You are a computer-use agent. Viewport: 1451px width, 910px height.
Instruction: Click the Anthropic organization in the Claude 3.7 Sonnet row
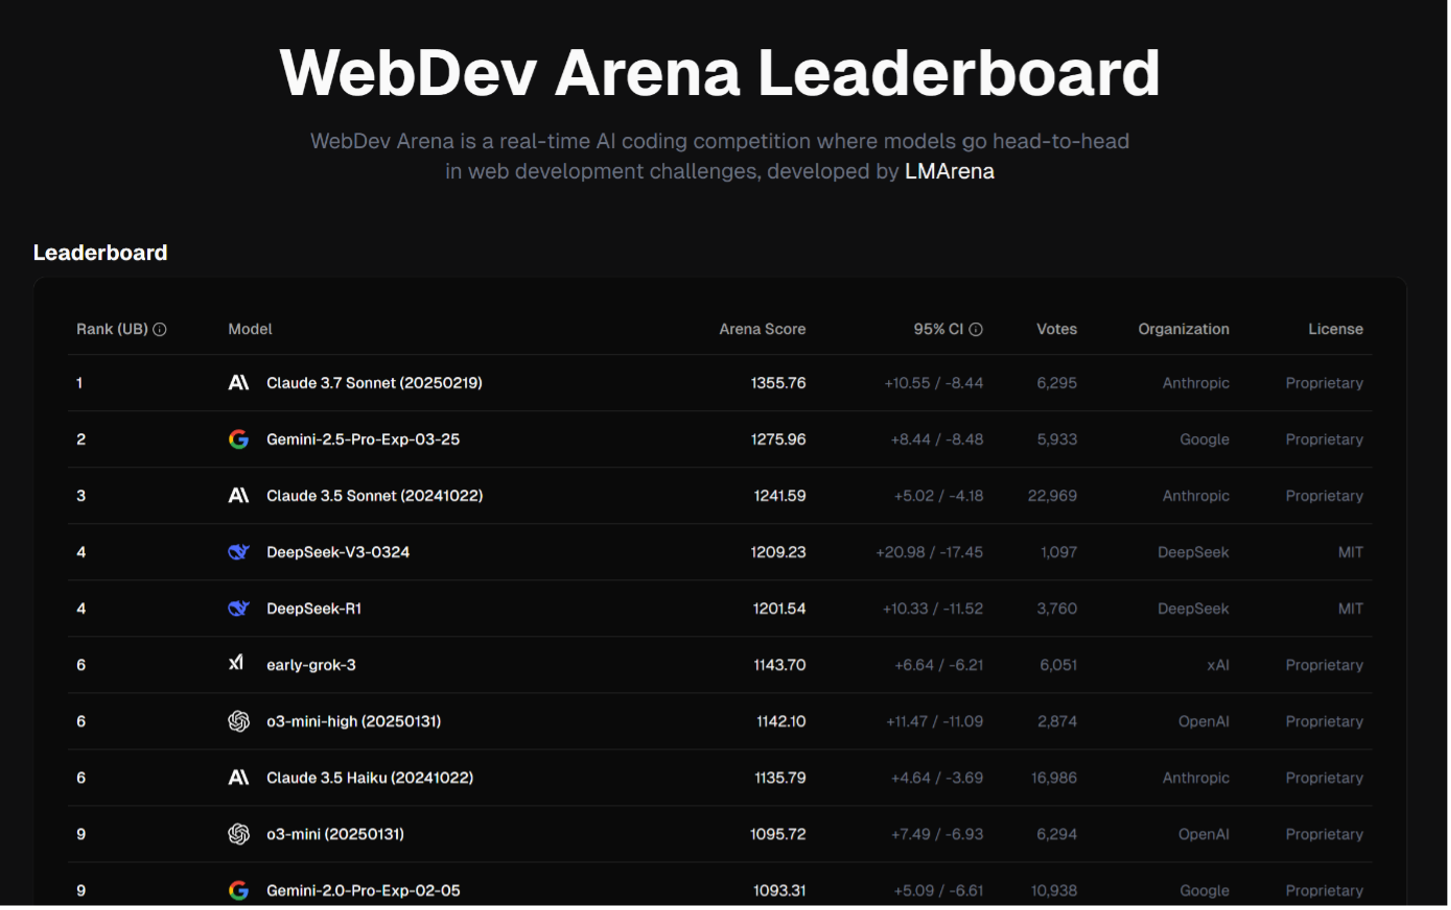point(1198,384)
